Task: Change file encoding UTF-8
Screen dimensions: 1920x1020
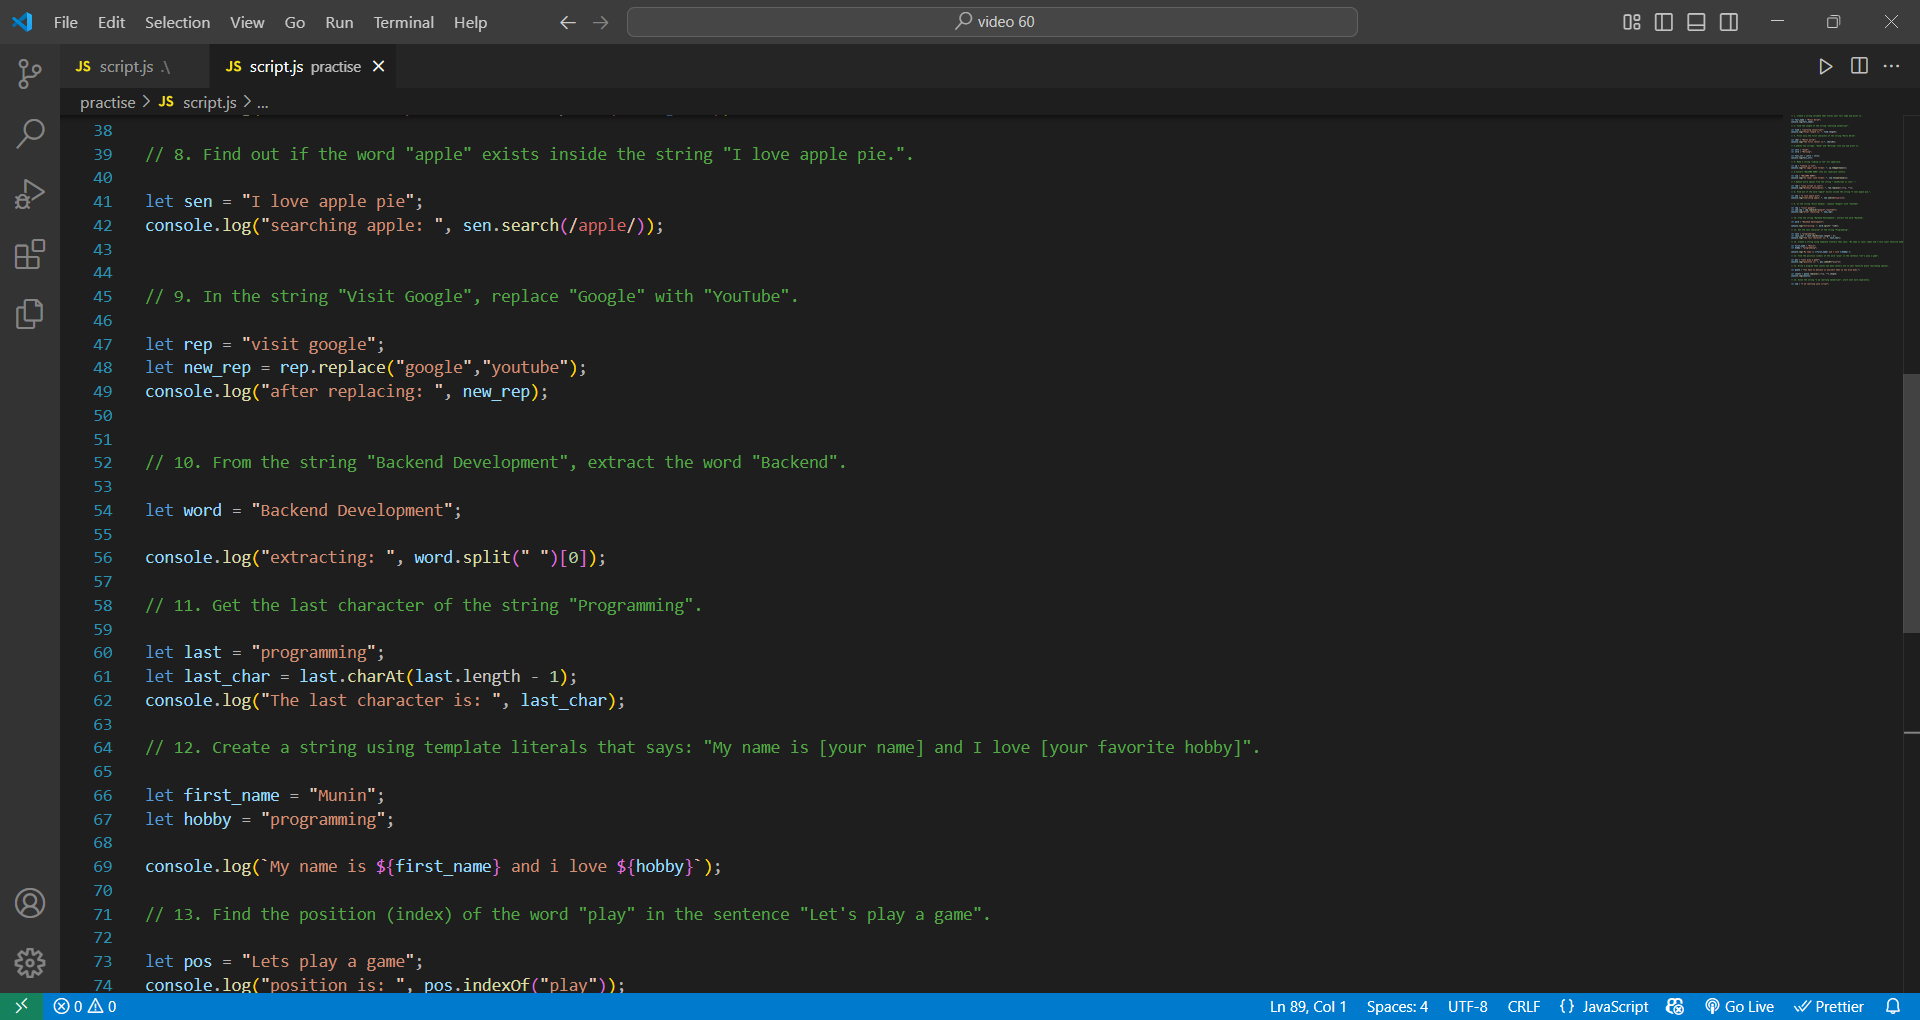Action: coord(1468,1007)
